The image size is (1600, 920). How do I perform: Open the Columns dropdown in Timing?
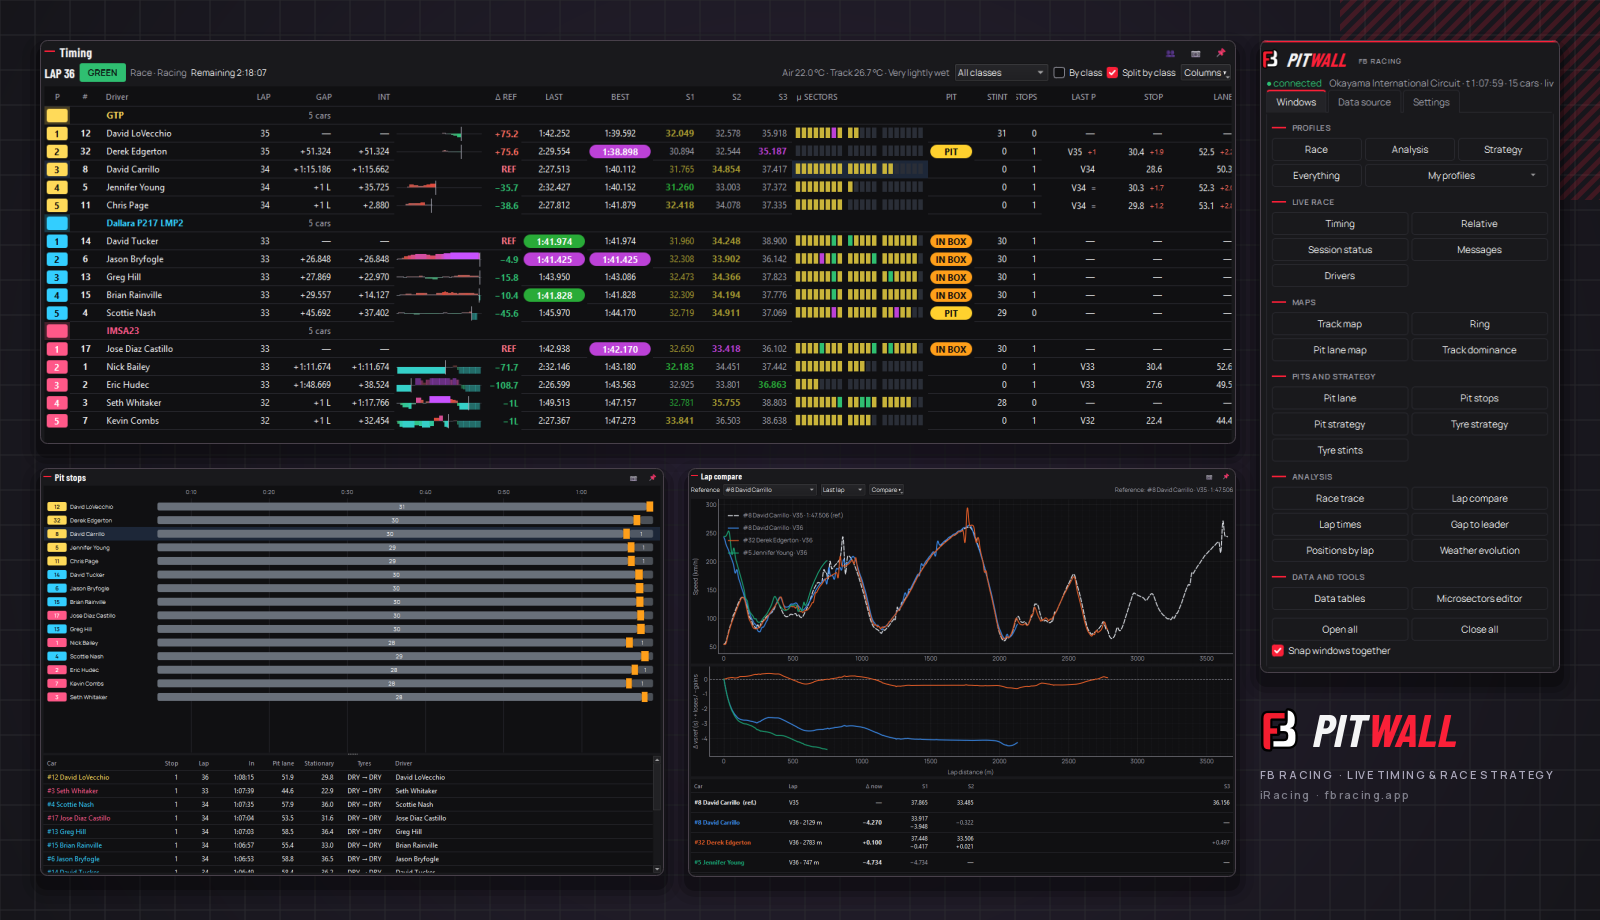pos(1205,73)
